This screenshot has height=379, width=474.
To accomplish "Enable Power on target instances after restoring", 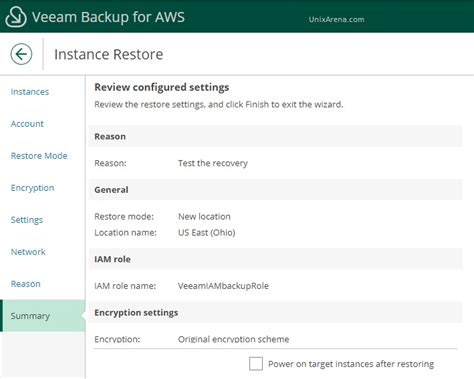I will pos(256,364).
